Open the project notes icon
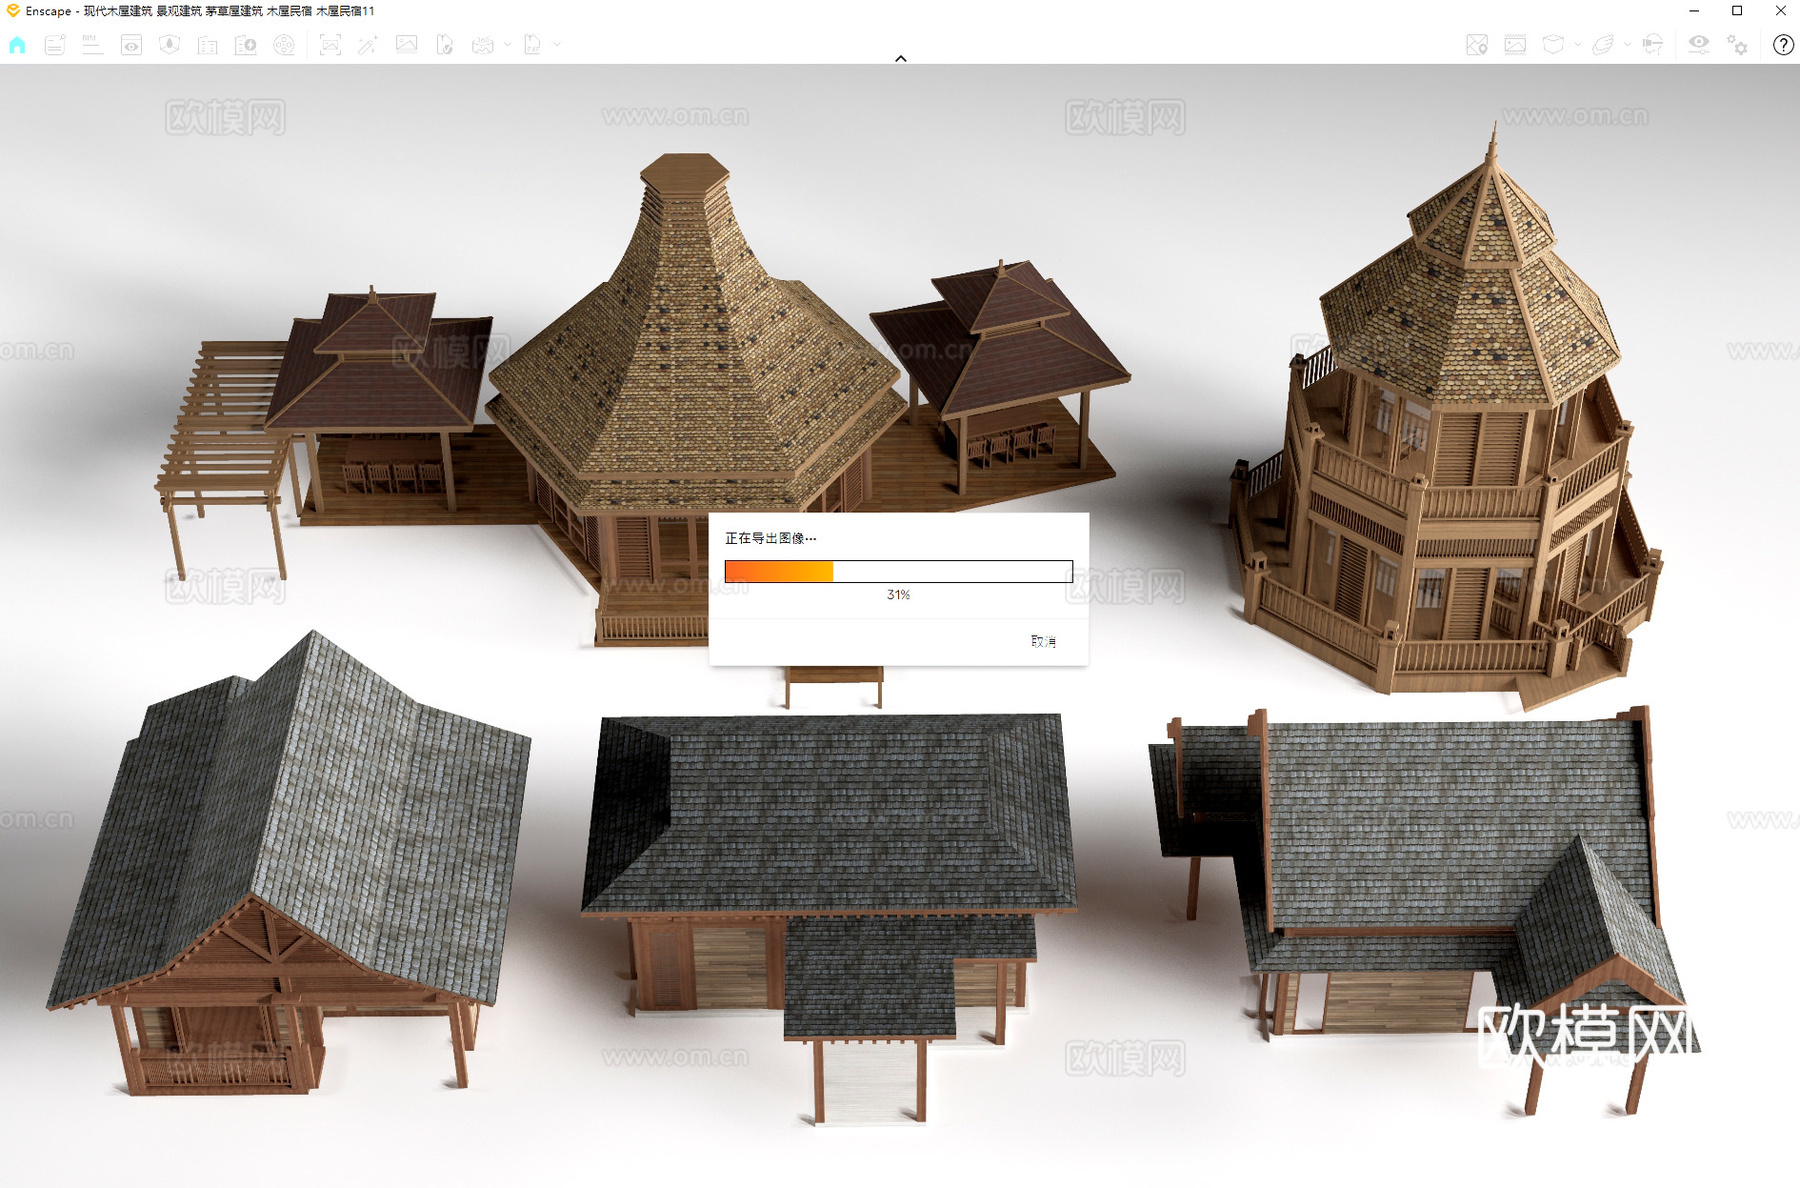Screen dimensions: 1800x1188 (x=55, y=45)
